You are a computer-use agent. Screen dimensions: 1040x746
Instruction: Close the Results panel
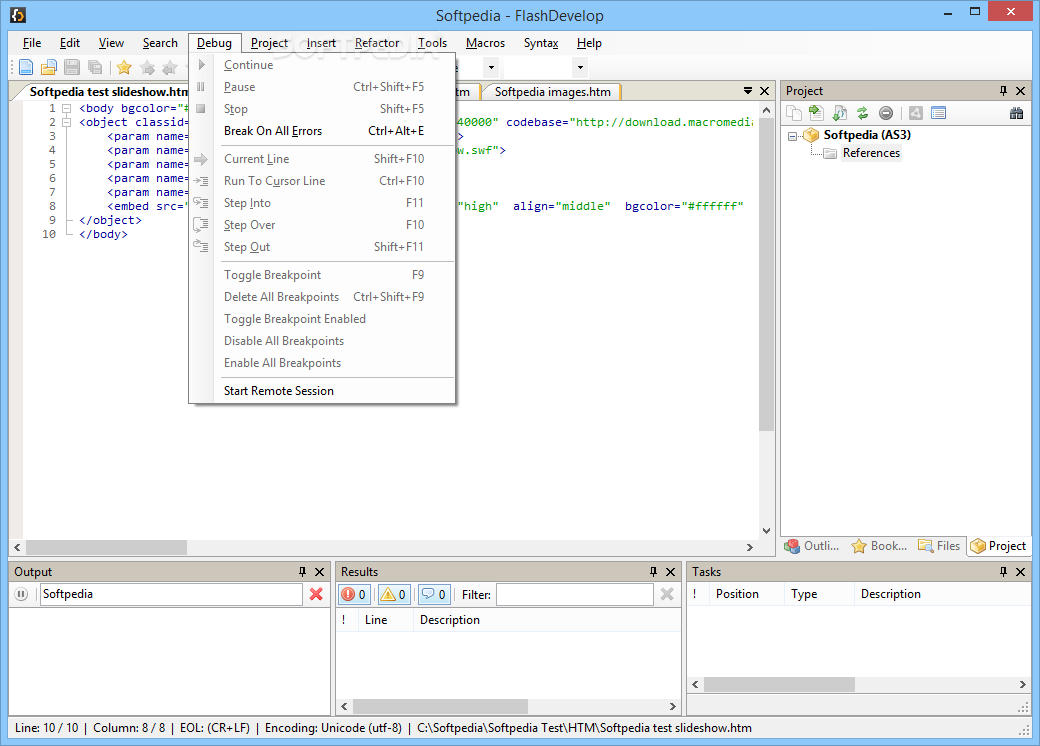671,572
